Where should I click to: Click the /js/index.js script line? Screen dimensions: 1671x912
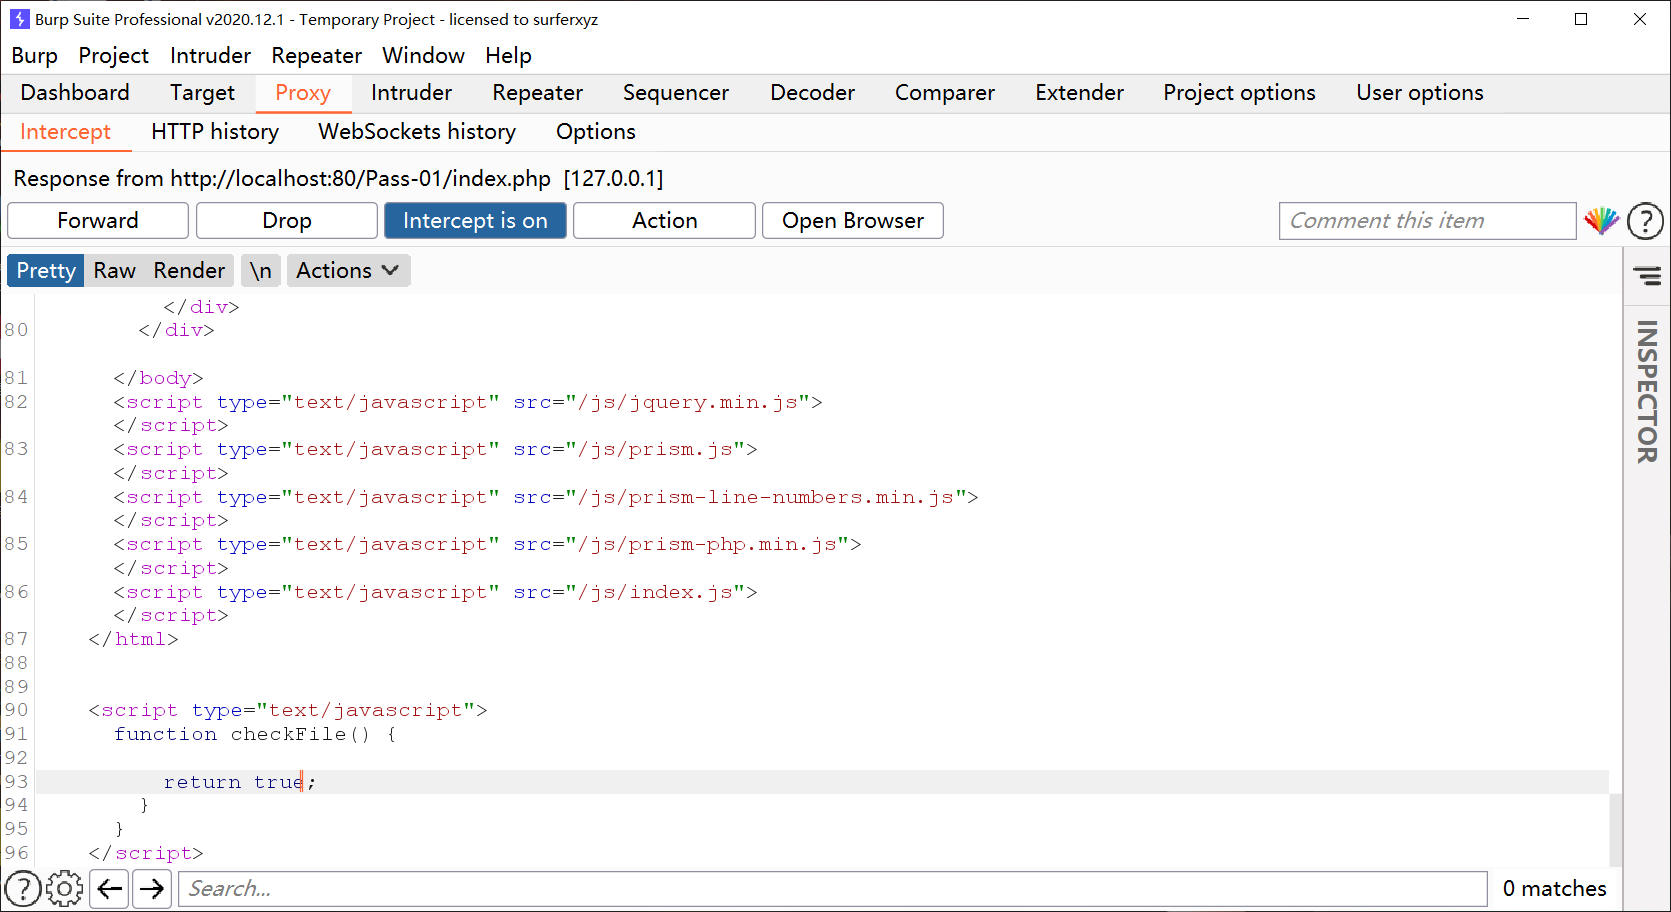435,592
